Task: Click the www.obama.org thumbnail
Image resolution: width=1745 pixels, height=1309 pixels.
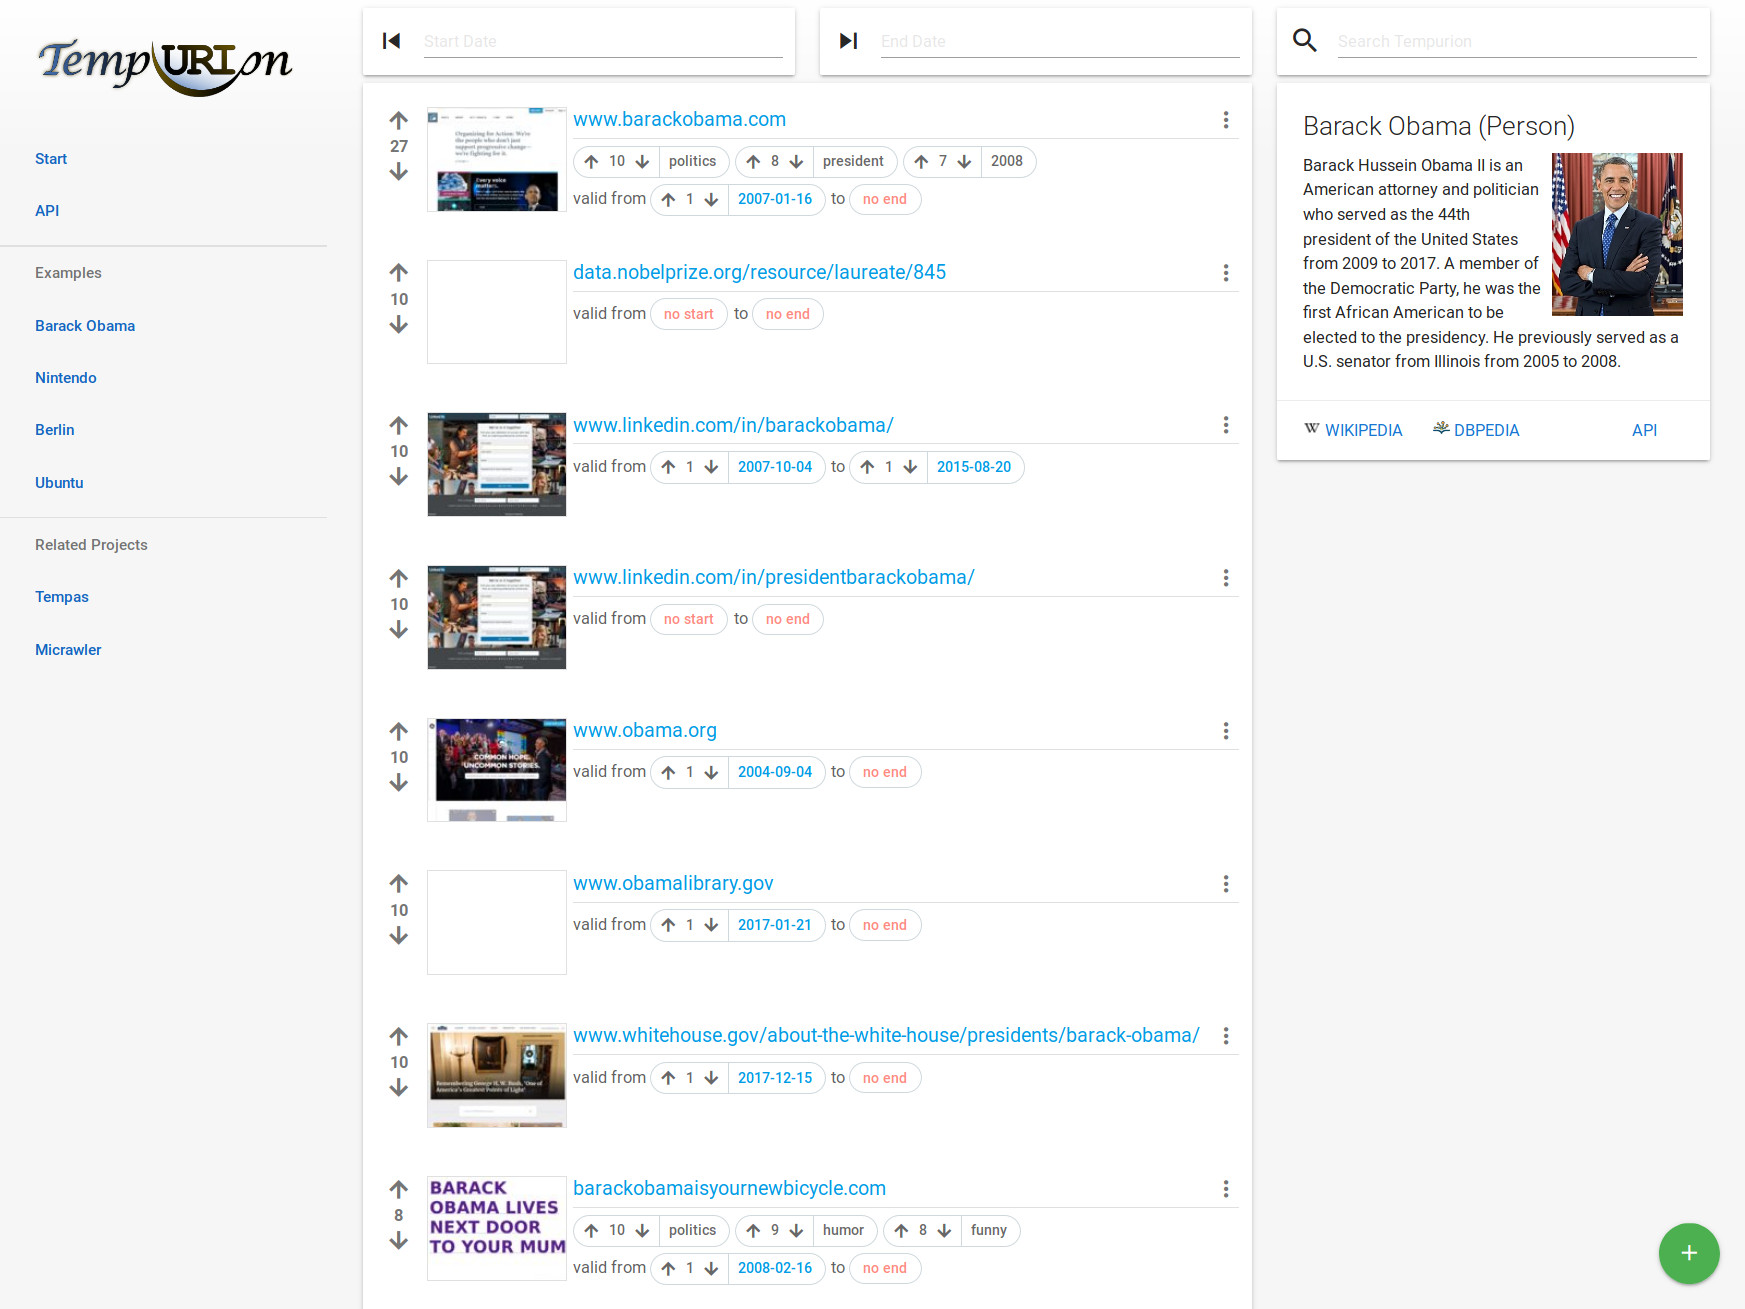Action: click(497, 770)
